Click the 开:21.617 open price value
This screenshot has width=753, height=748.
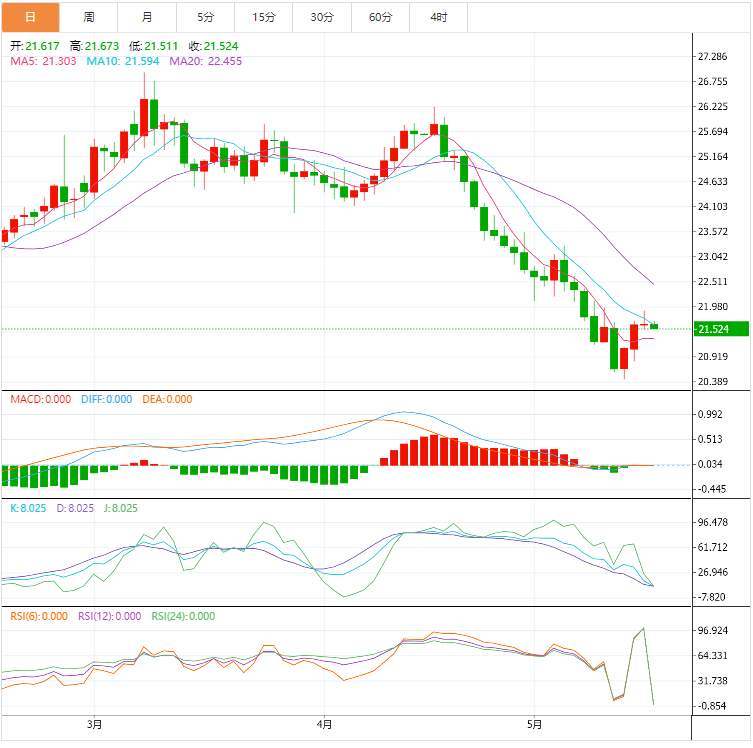pos(35,46)
